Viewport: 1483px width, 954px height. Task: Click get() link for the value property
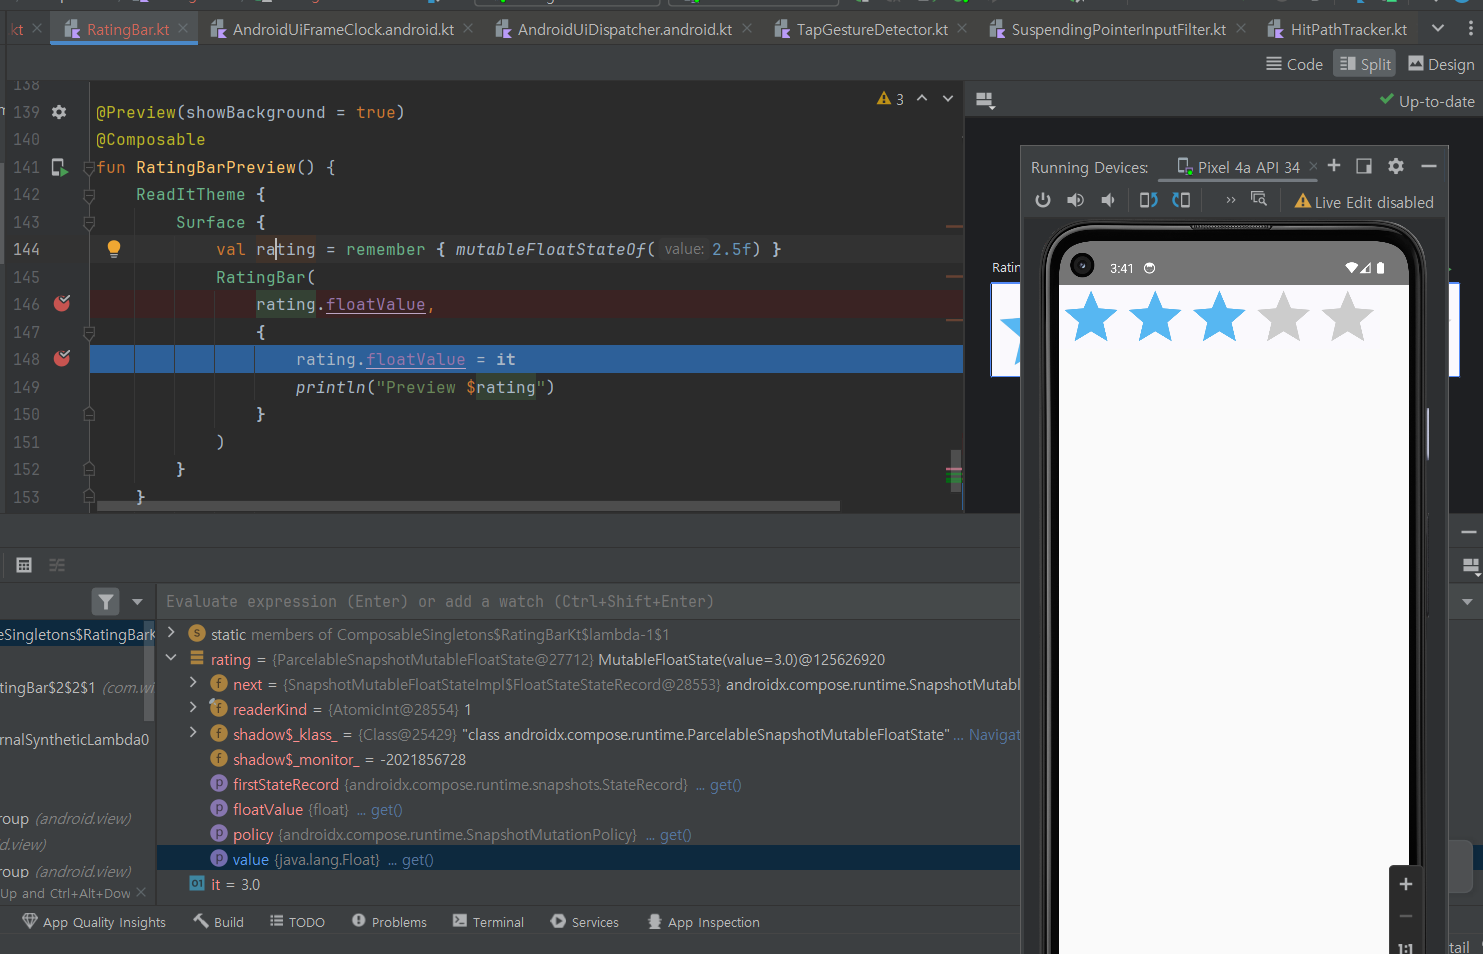pyautogui.click(x=417, y=860)
